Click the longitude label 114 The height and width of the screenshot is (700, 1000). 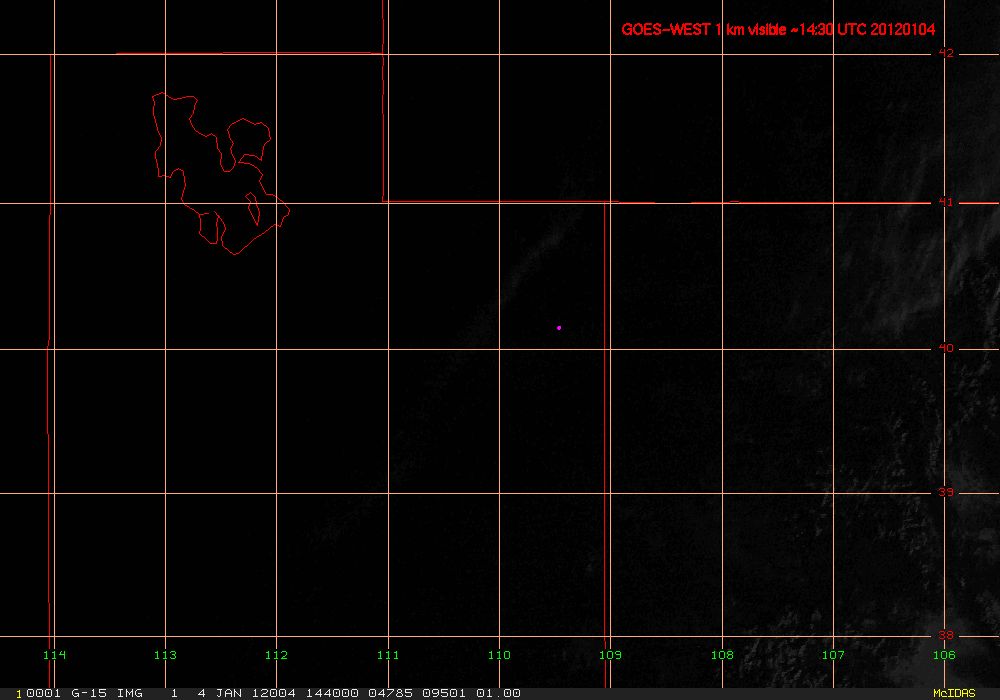coord(54,655)
